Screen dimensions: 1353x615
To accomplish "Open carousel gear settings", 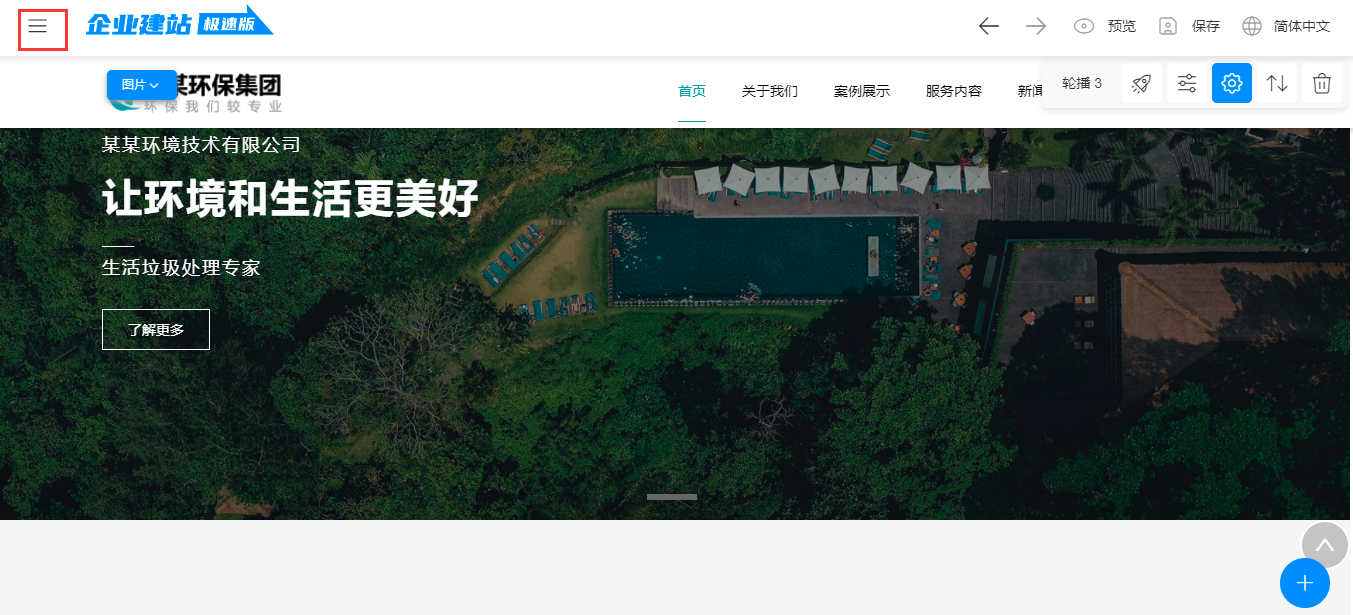I will click(x=1232, y=84).
